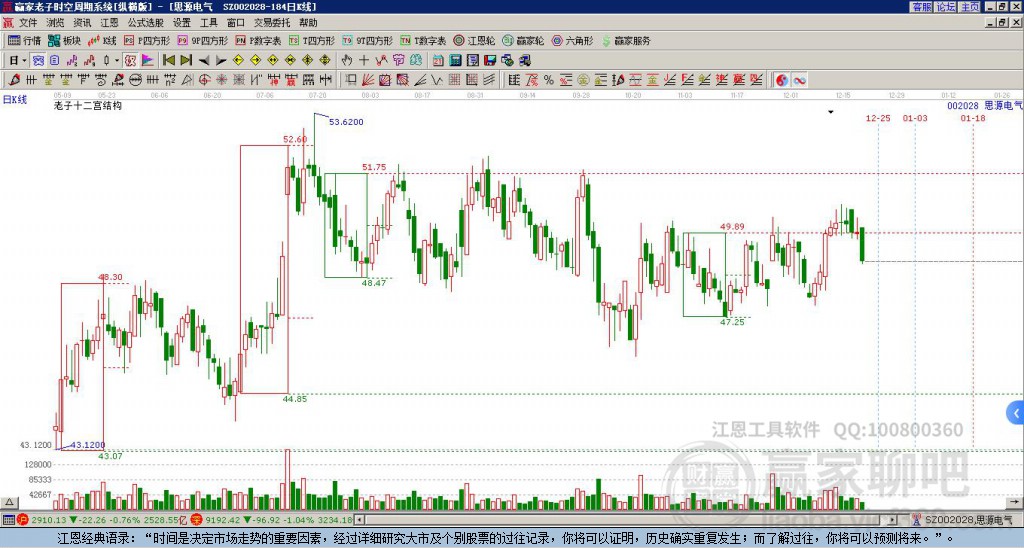The image size is (1024, 548).
Task: Open the 江恩轮 Gann wheel tool
Action: [x=473, y=40]
